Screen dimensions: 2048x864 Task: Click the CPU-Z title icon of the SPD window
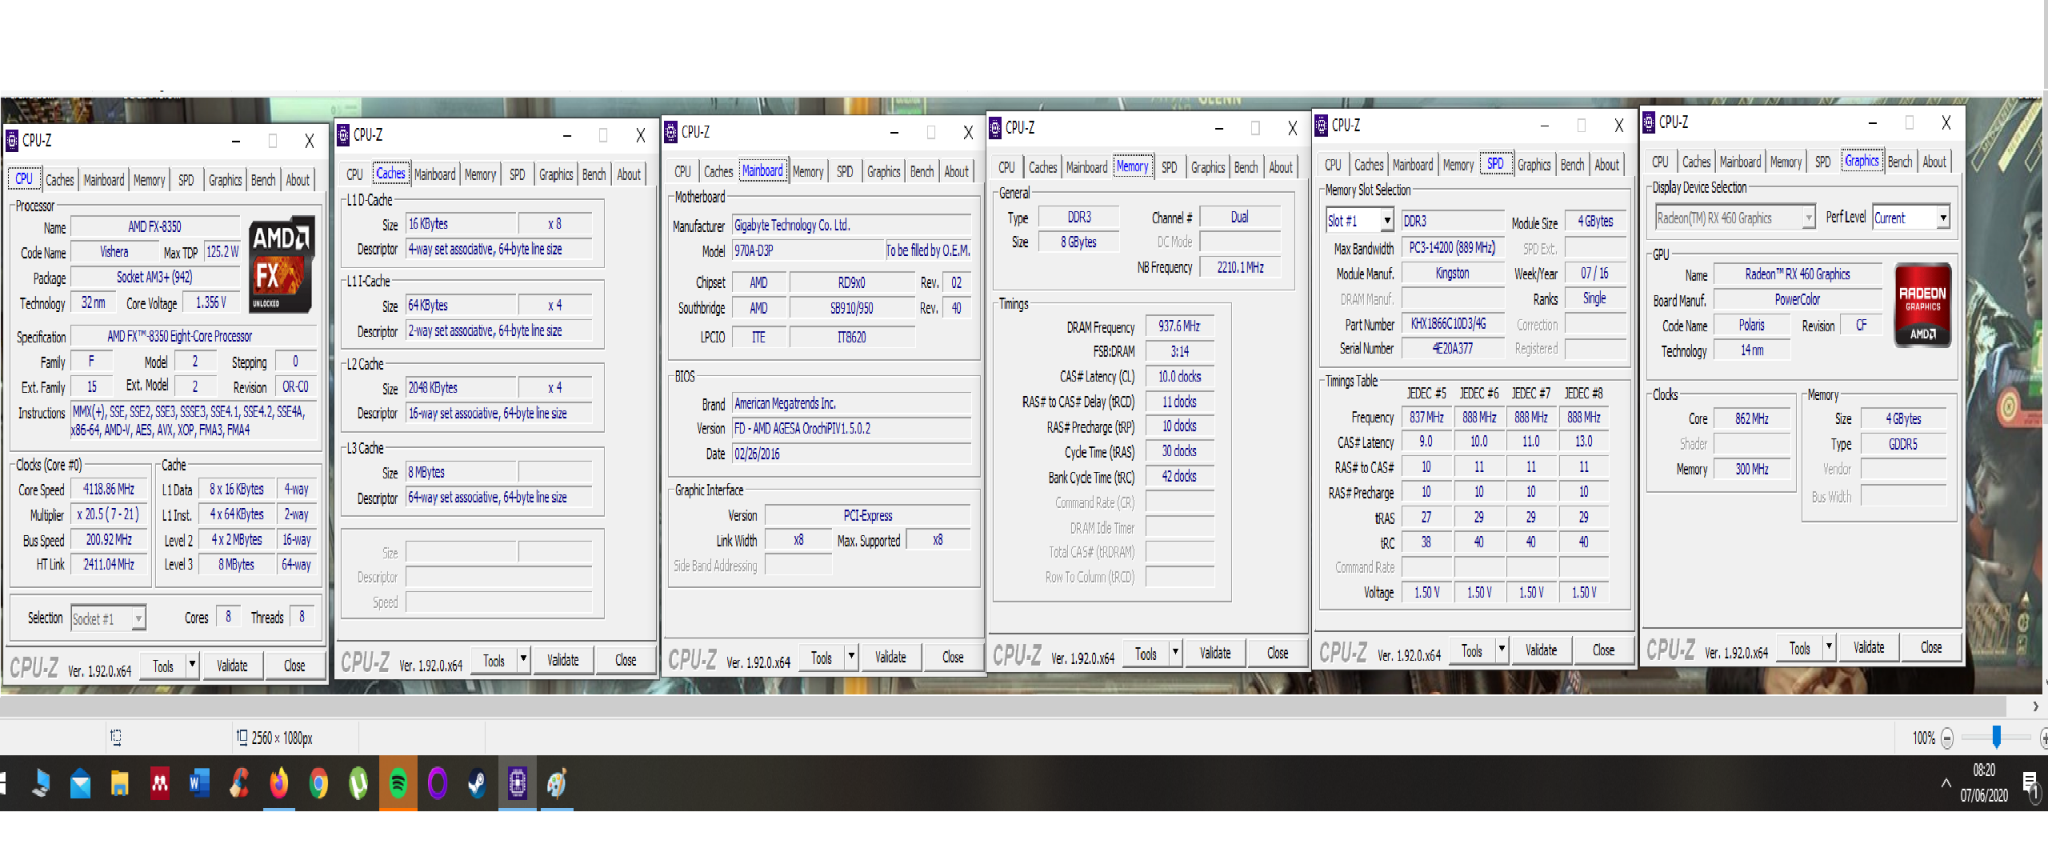1321,126
